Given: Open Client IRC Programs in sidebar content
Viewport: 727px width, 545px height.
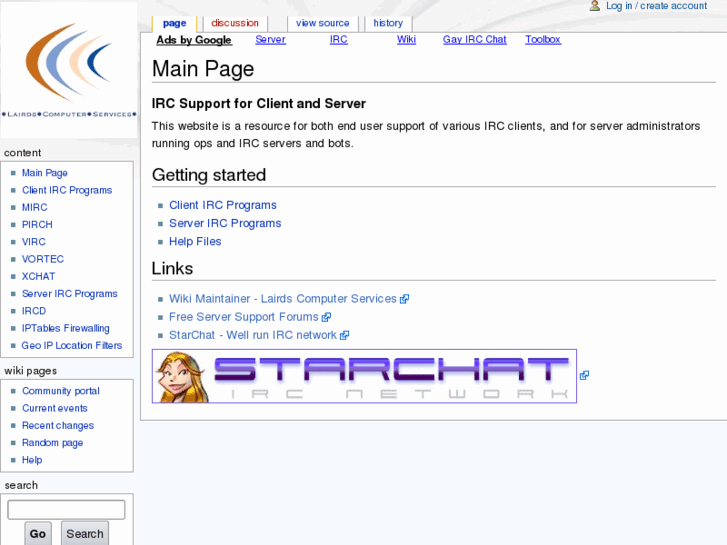Looking at the screenshot, I should click(67, 190).
